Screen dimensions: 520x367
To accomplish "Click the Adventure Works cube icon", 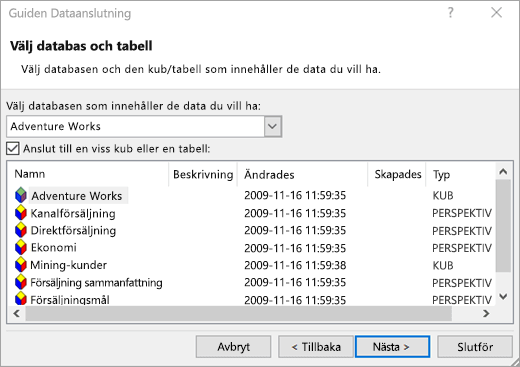I will point(21,195).
